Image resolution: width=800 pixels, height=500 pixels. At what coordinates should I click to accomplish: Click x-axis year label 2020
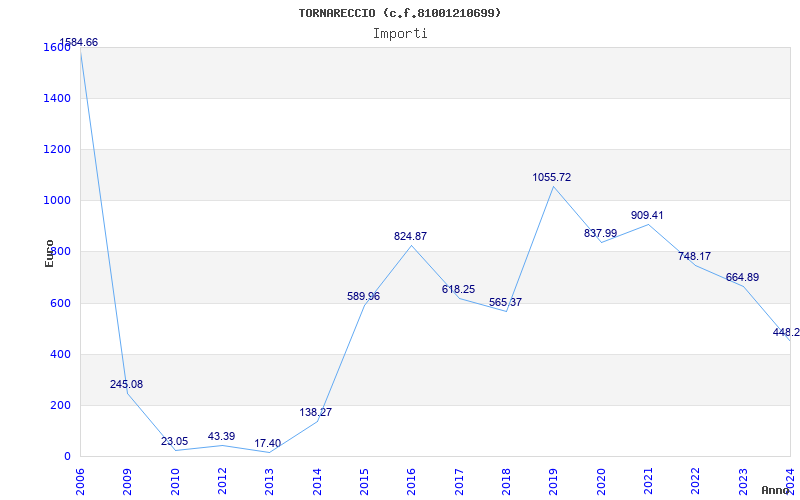click(x=601, y=482)
